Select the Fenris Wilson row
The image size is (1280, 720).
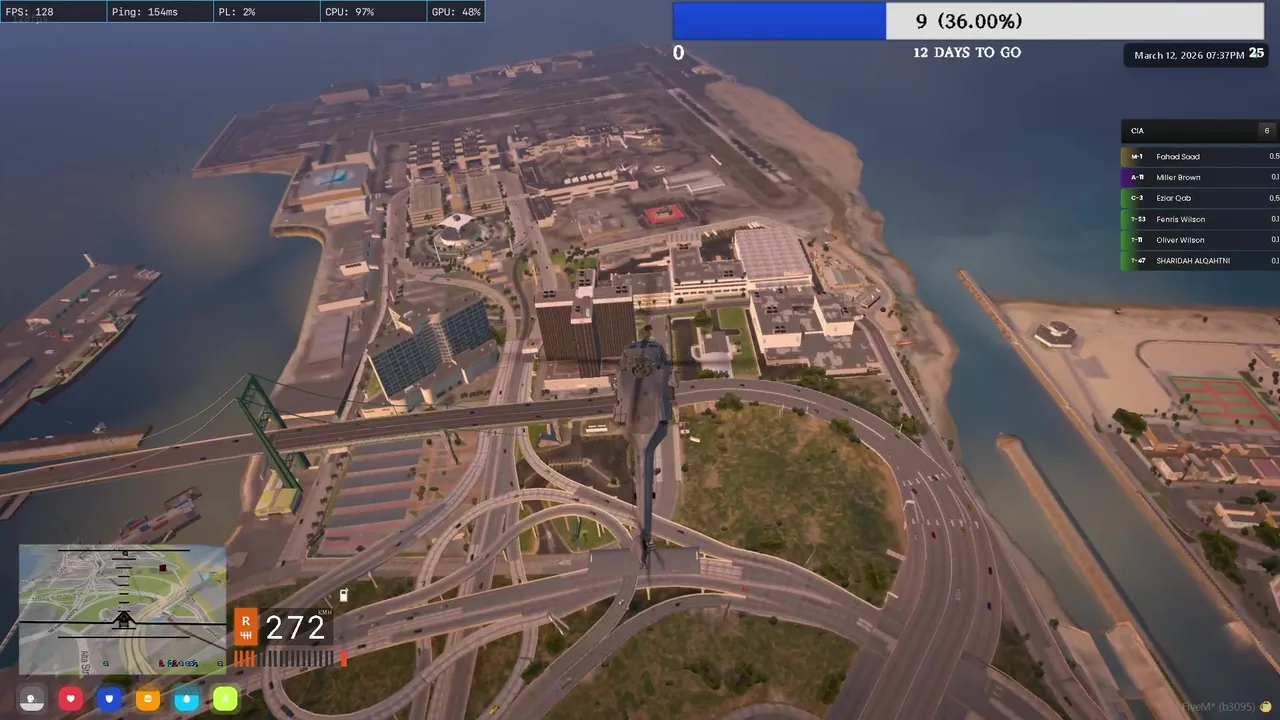(x=1200, y=219)
